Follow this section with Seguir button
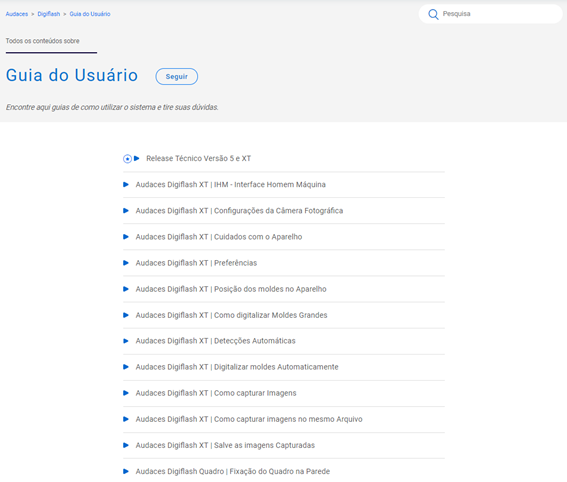This screenshot has width=567, height=482. 176,77
